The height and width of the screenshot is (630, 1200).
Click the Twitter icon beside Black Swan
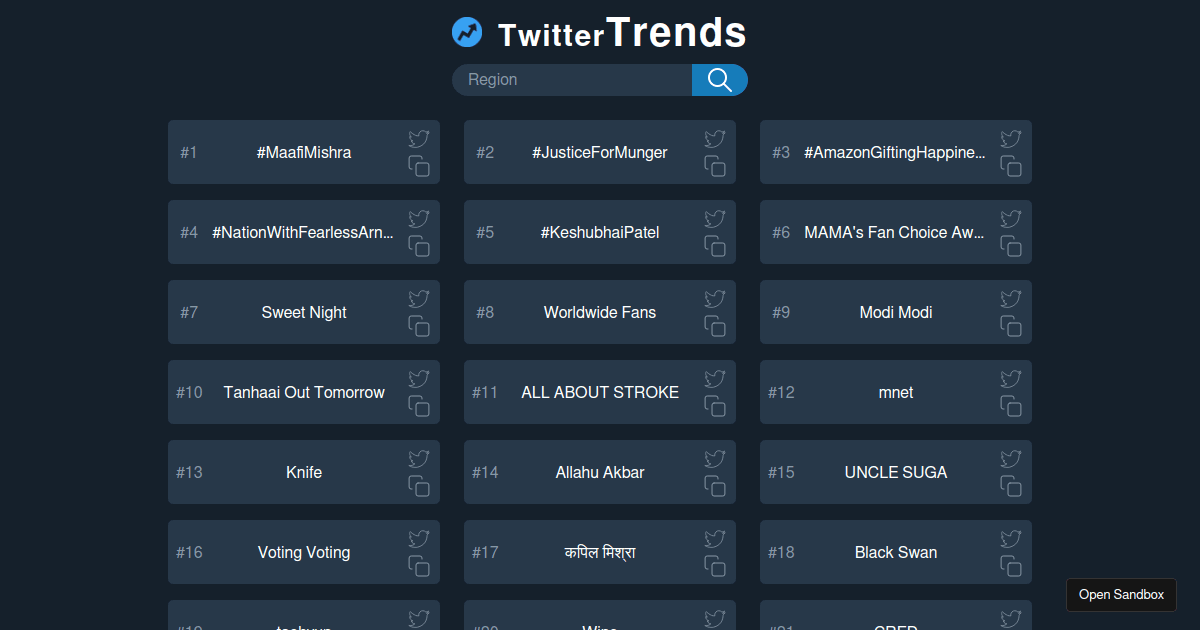(1010, 539)
